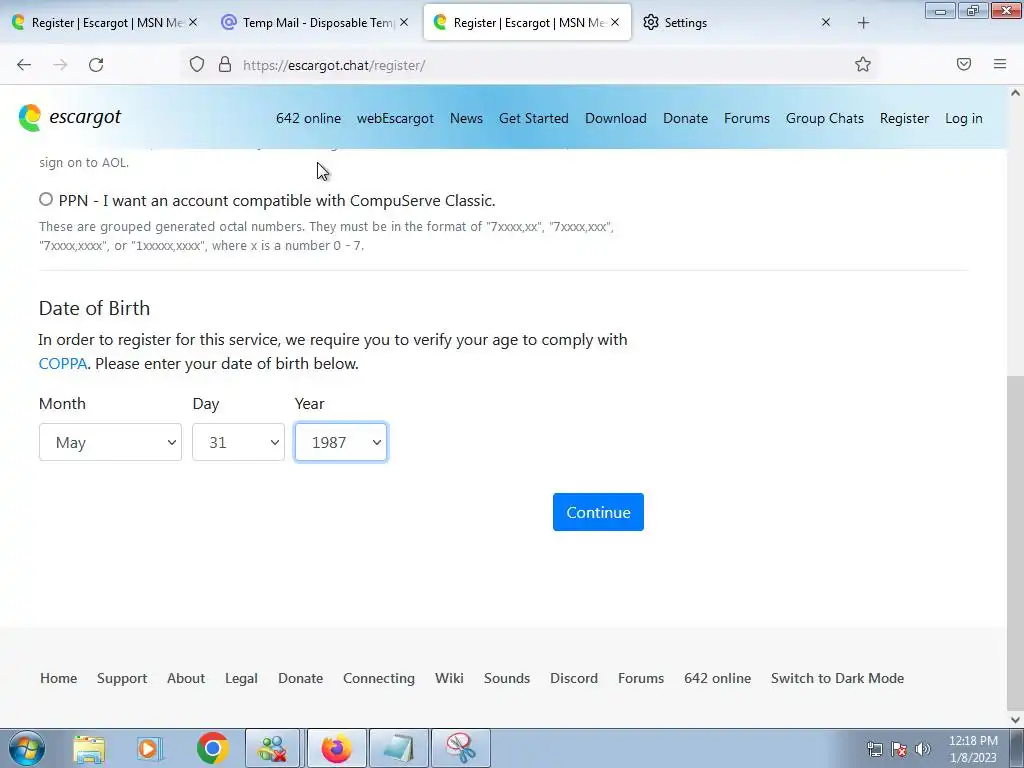Click the network tray icon

click(x=874, y=749)
